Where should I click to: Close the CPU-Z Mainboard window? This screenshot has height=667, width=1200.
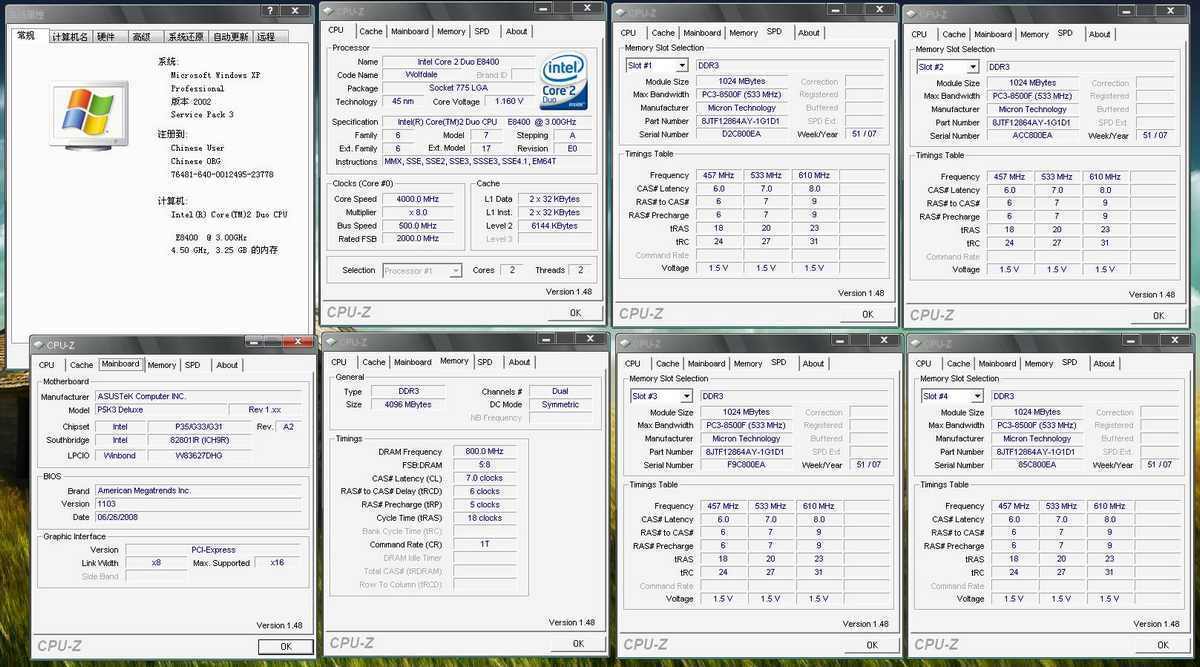click(297, 343)
